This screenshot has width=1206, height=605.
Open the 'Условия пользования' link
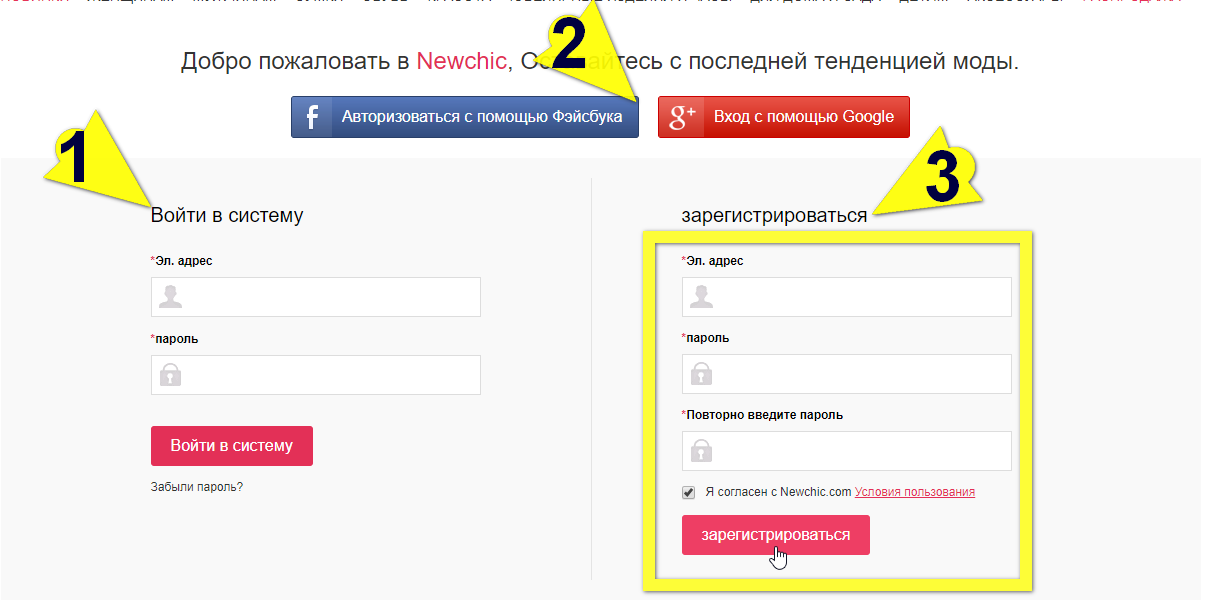(915, 492)
